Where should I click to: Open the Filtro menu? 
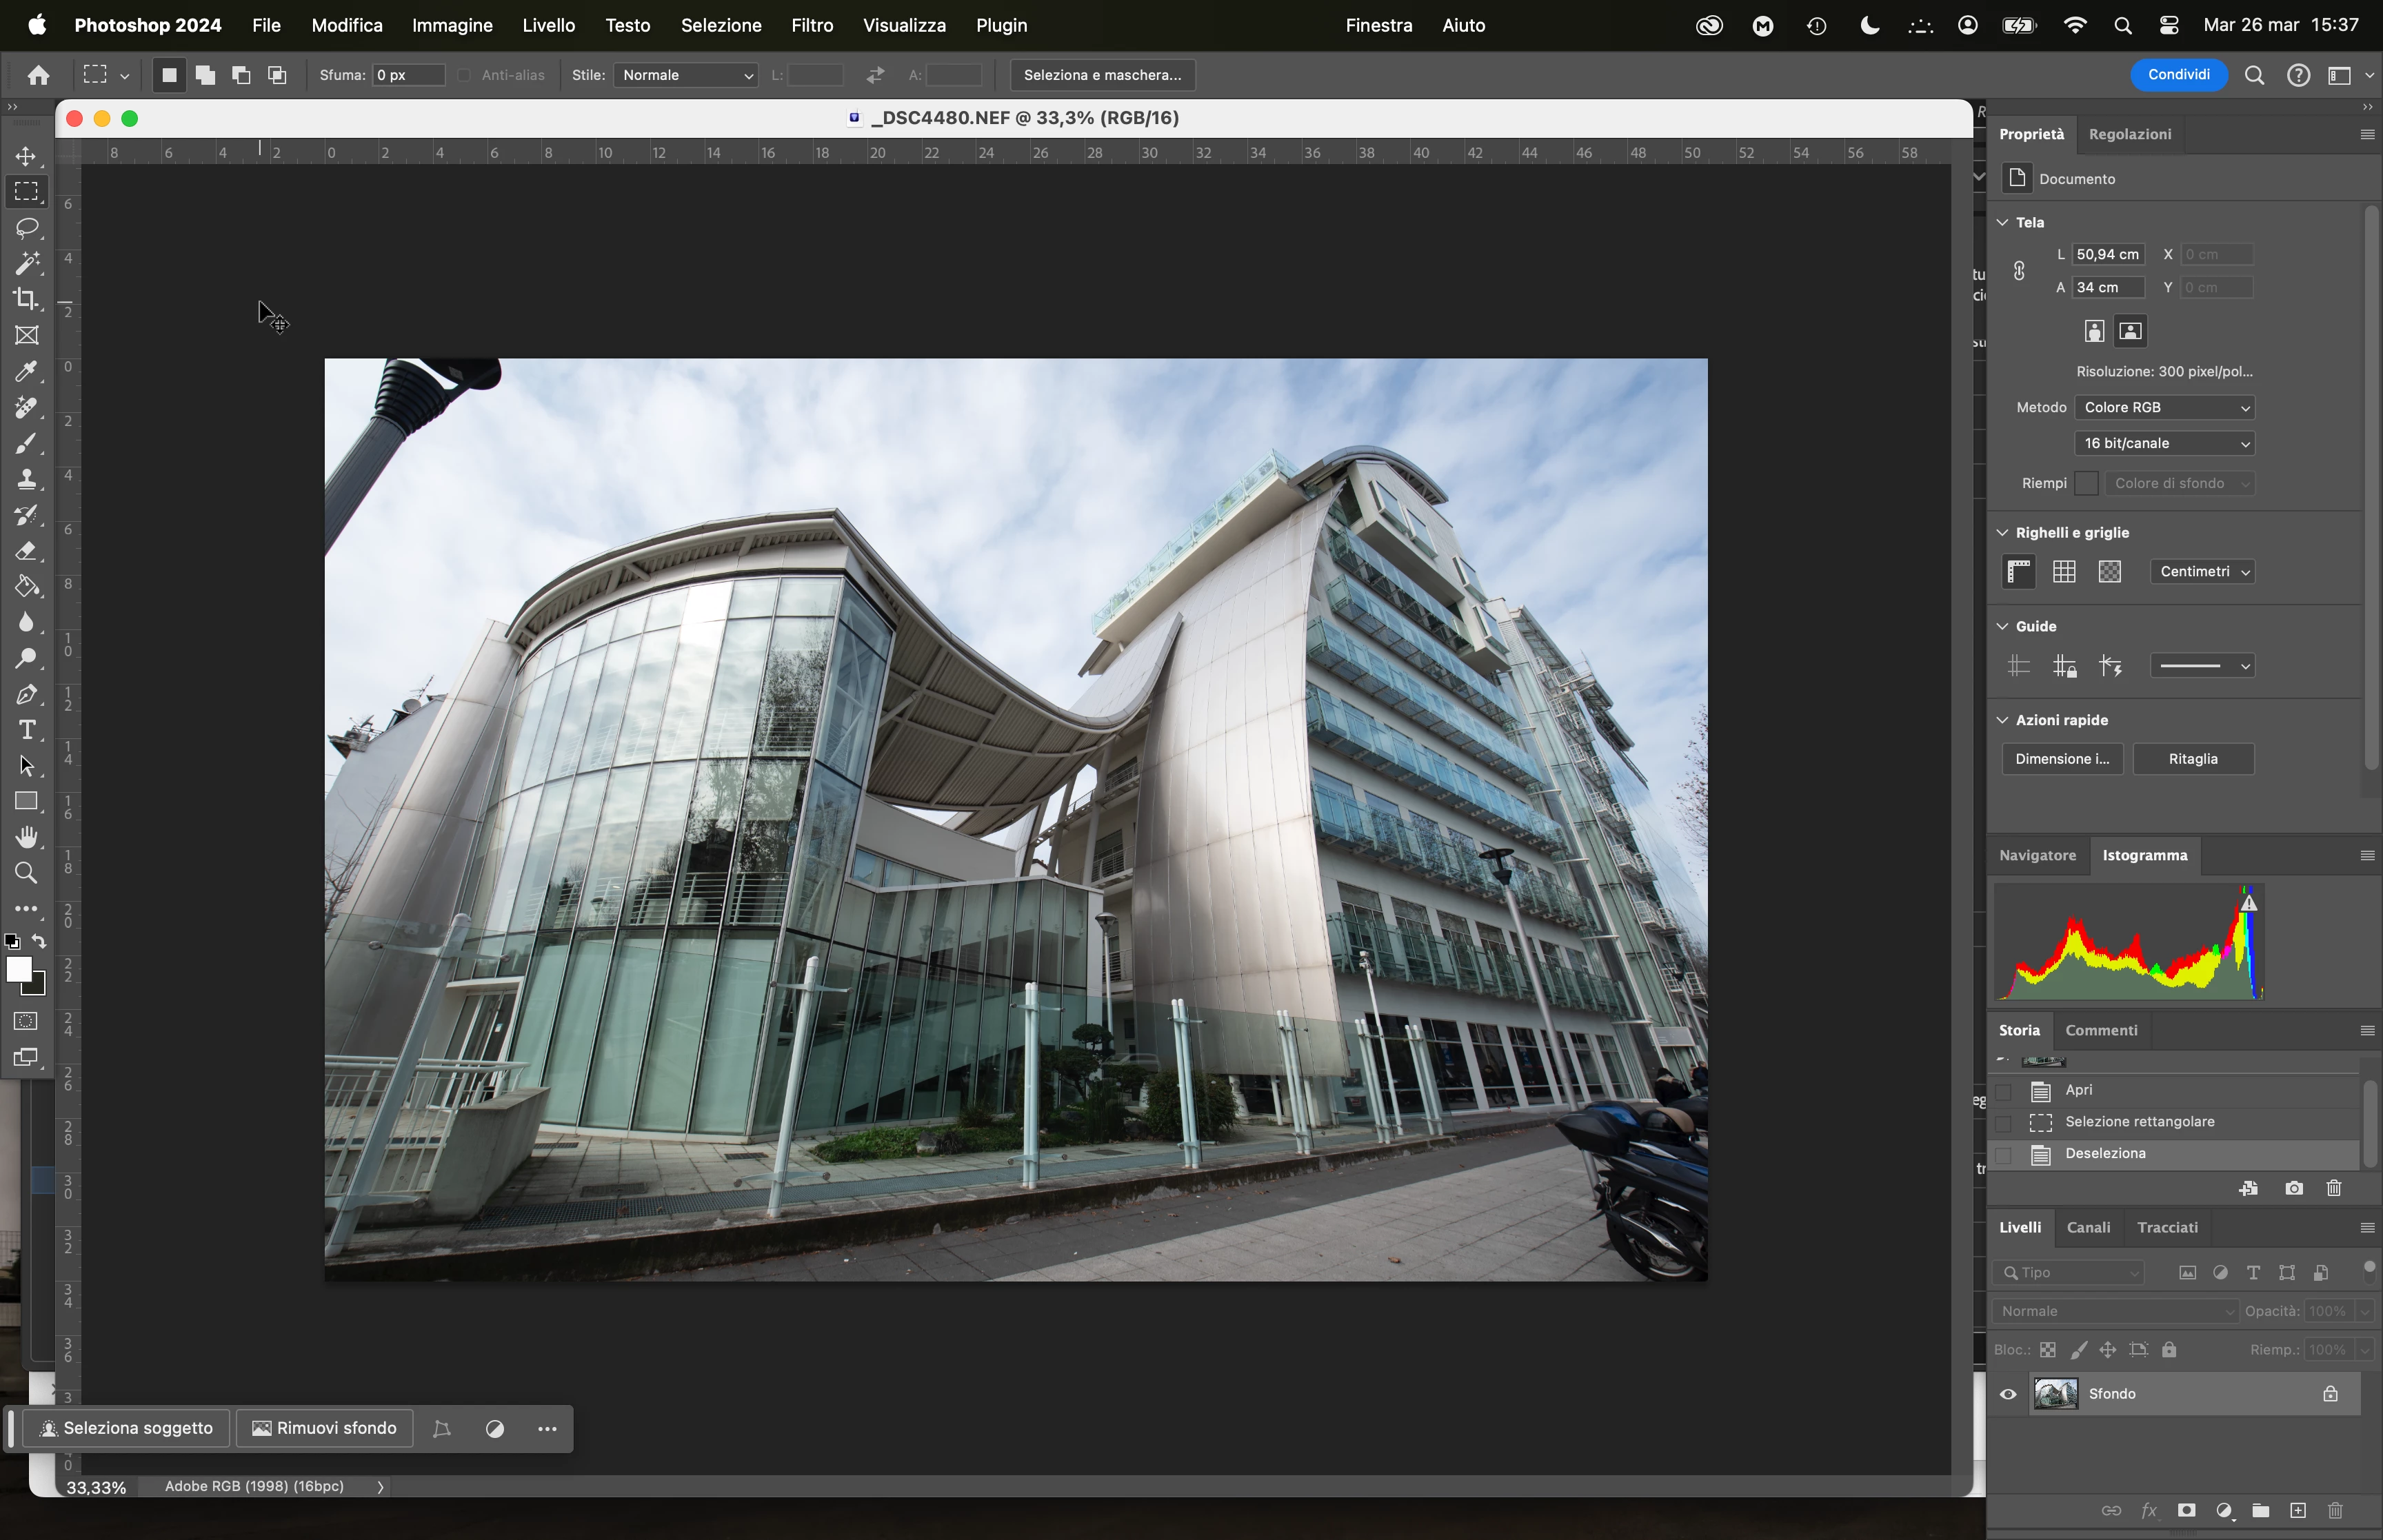pyautogui.click(x=811, y=25)
